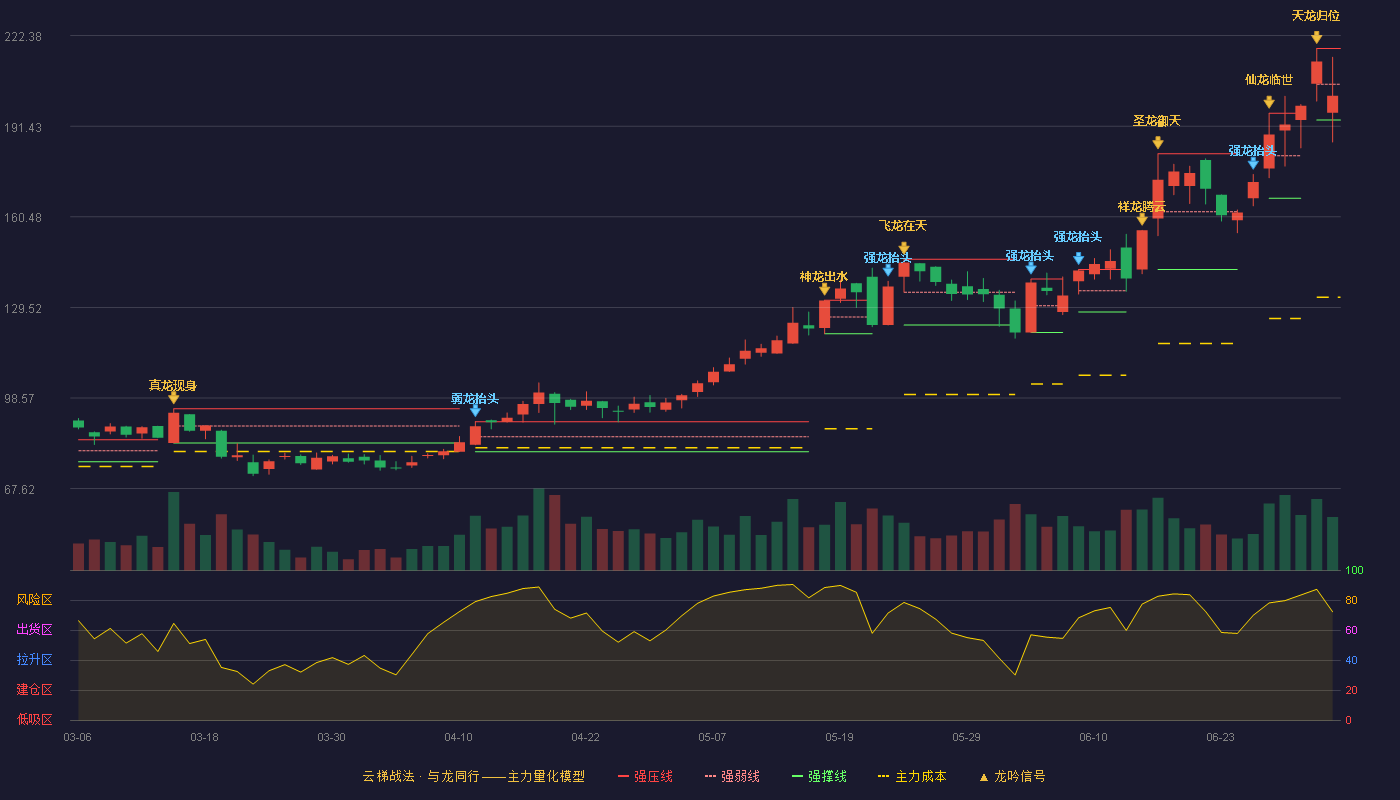Screen dimensions: 1400x800
Task: Click the yellow arrow under 神龙出水
Action: click(x=824, y=289)
